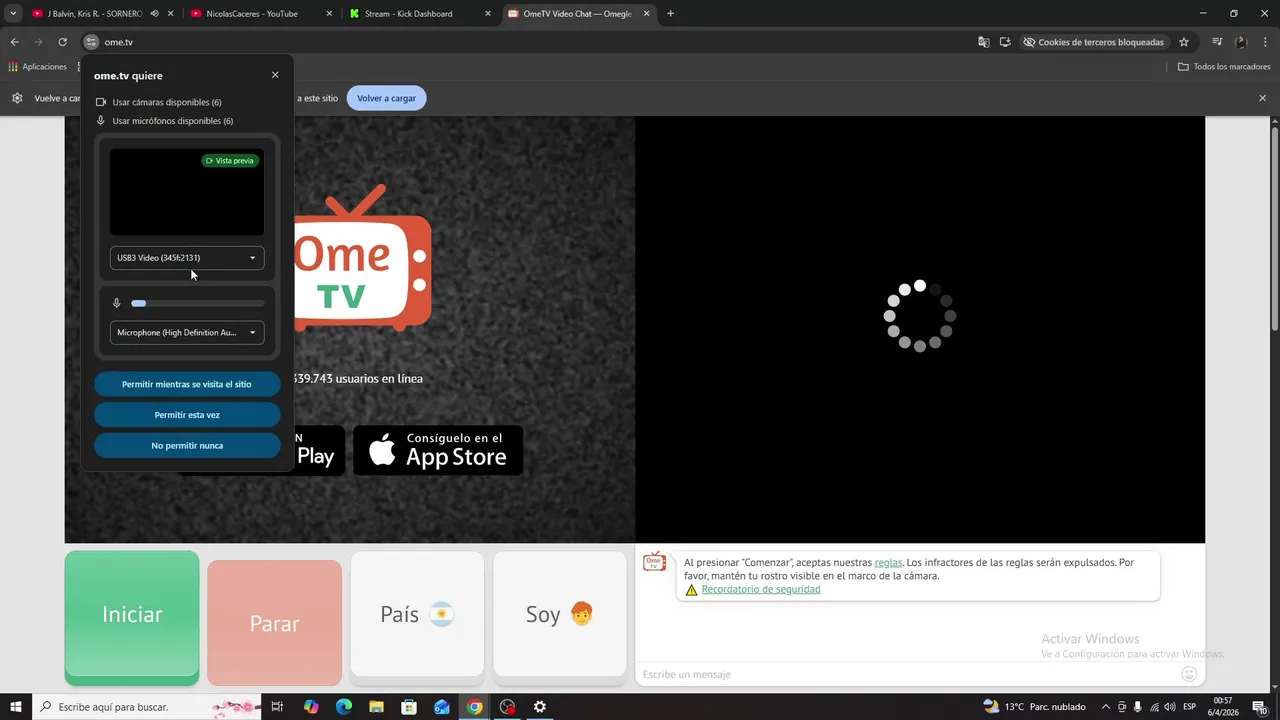The image size is (1280, 720).
Task: Open the Soy gender selector
Action: pos(560,615)
